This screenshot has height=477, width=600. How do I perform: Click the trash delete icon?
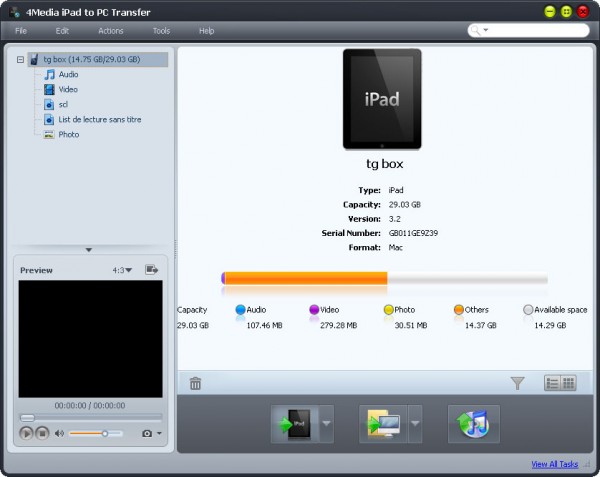[x=196, y=382]
